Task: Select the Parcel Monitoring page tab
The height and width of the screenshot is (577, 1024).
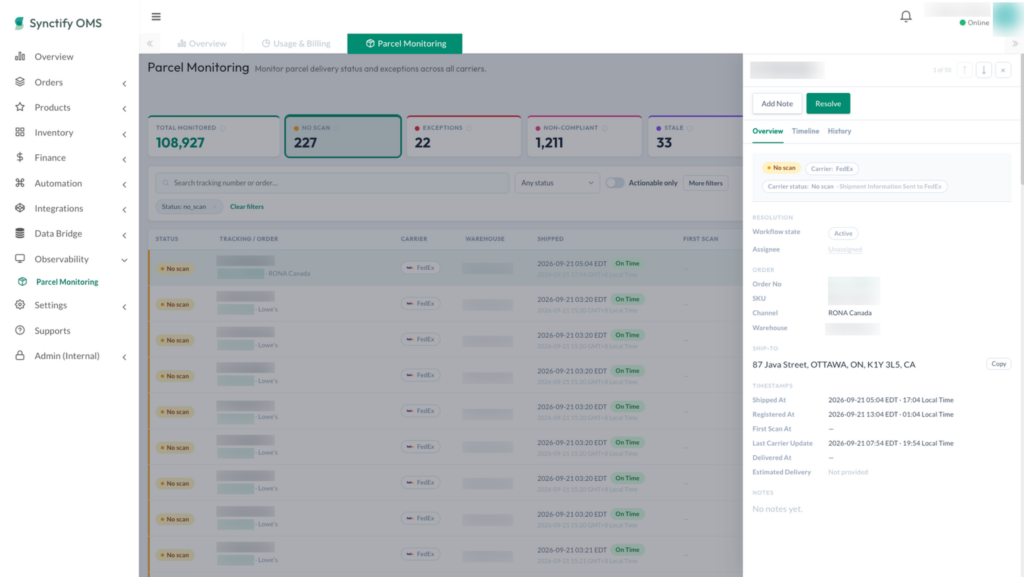Action: (405, 44)
